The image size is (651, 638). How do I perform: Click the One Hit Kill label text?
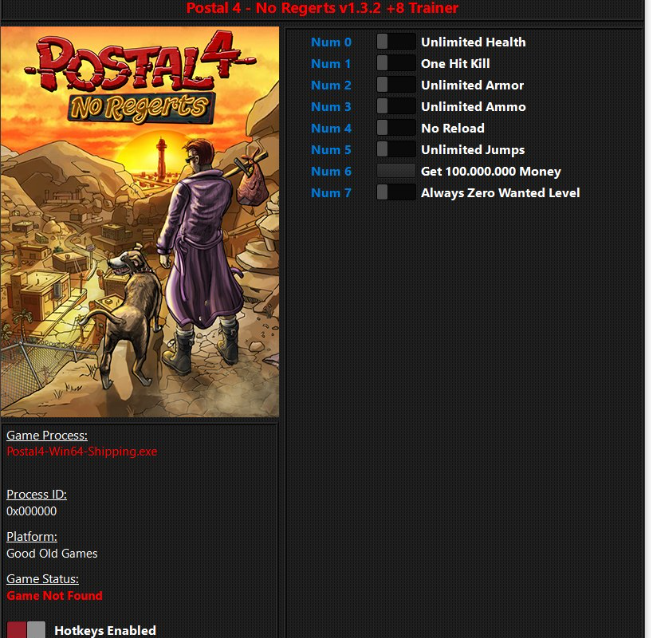click(x=455, y=64)
